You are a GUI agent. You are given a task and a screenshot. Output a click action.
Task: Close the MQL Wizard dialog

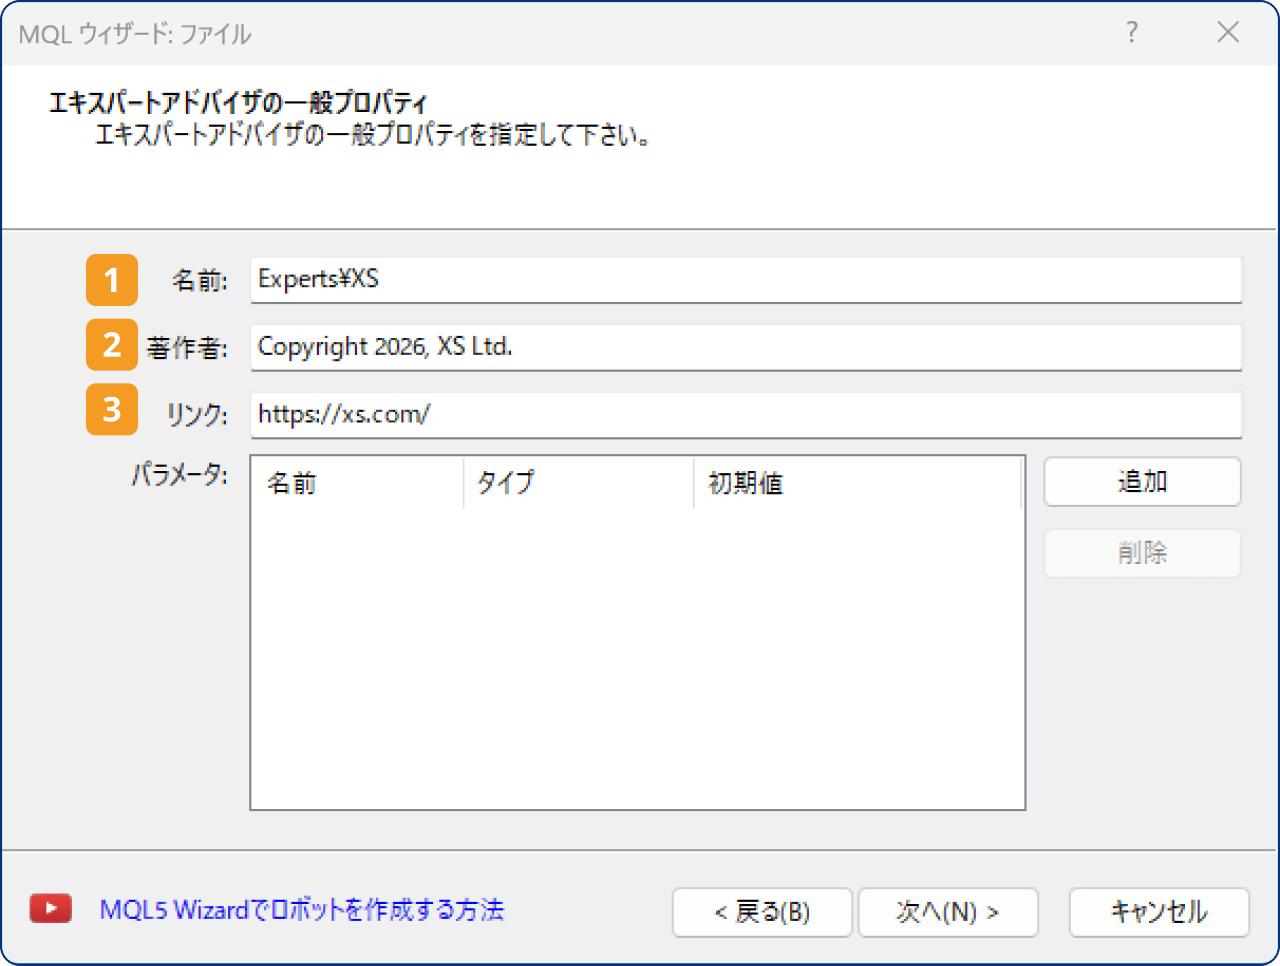pos(1228,33)
